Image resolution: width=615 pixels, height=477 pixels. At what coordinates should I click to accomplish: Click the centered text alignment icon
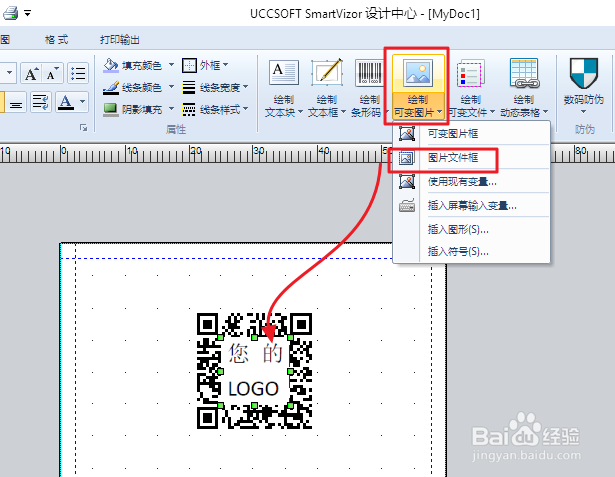(16, 103)
